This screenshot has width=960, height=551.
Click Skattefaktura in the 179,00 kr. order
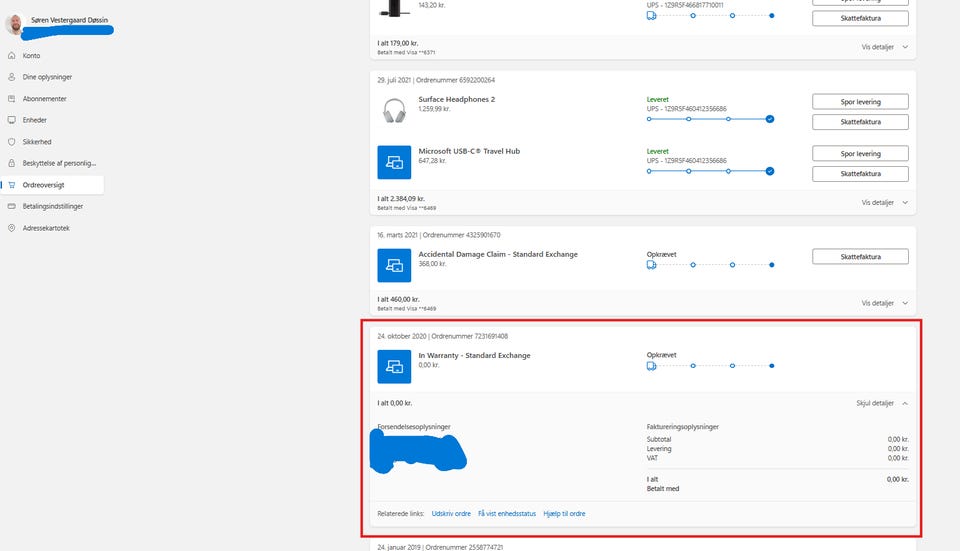[860, 18]
